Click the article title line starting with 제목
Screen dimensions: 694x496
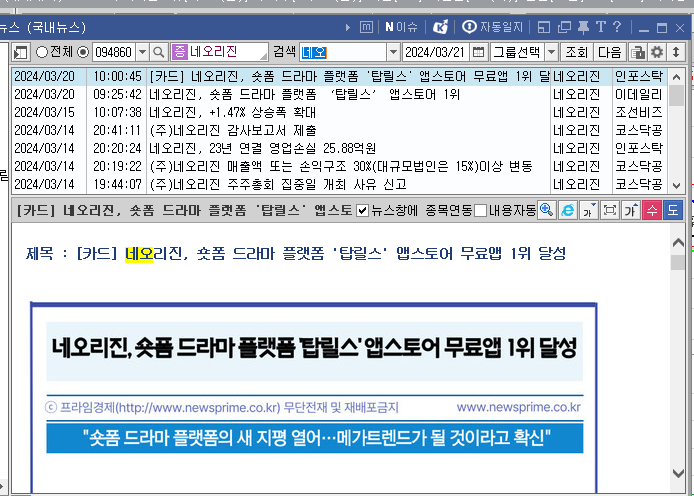[x=296, y=254]
